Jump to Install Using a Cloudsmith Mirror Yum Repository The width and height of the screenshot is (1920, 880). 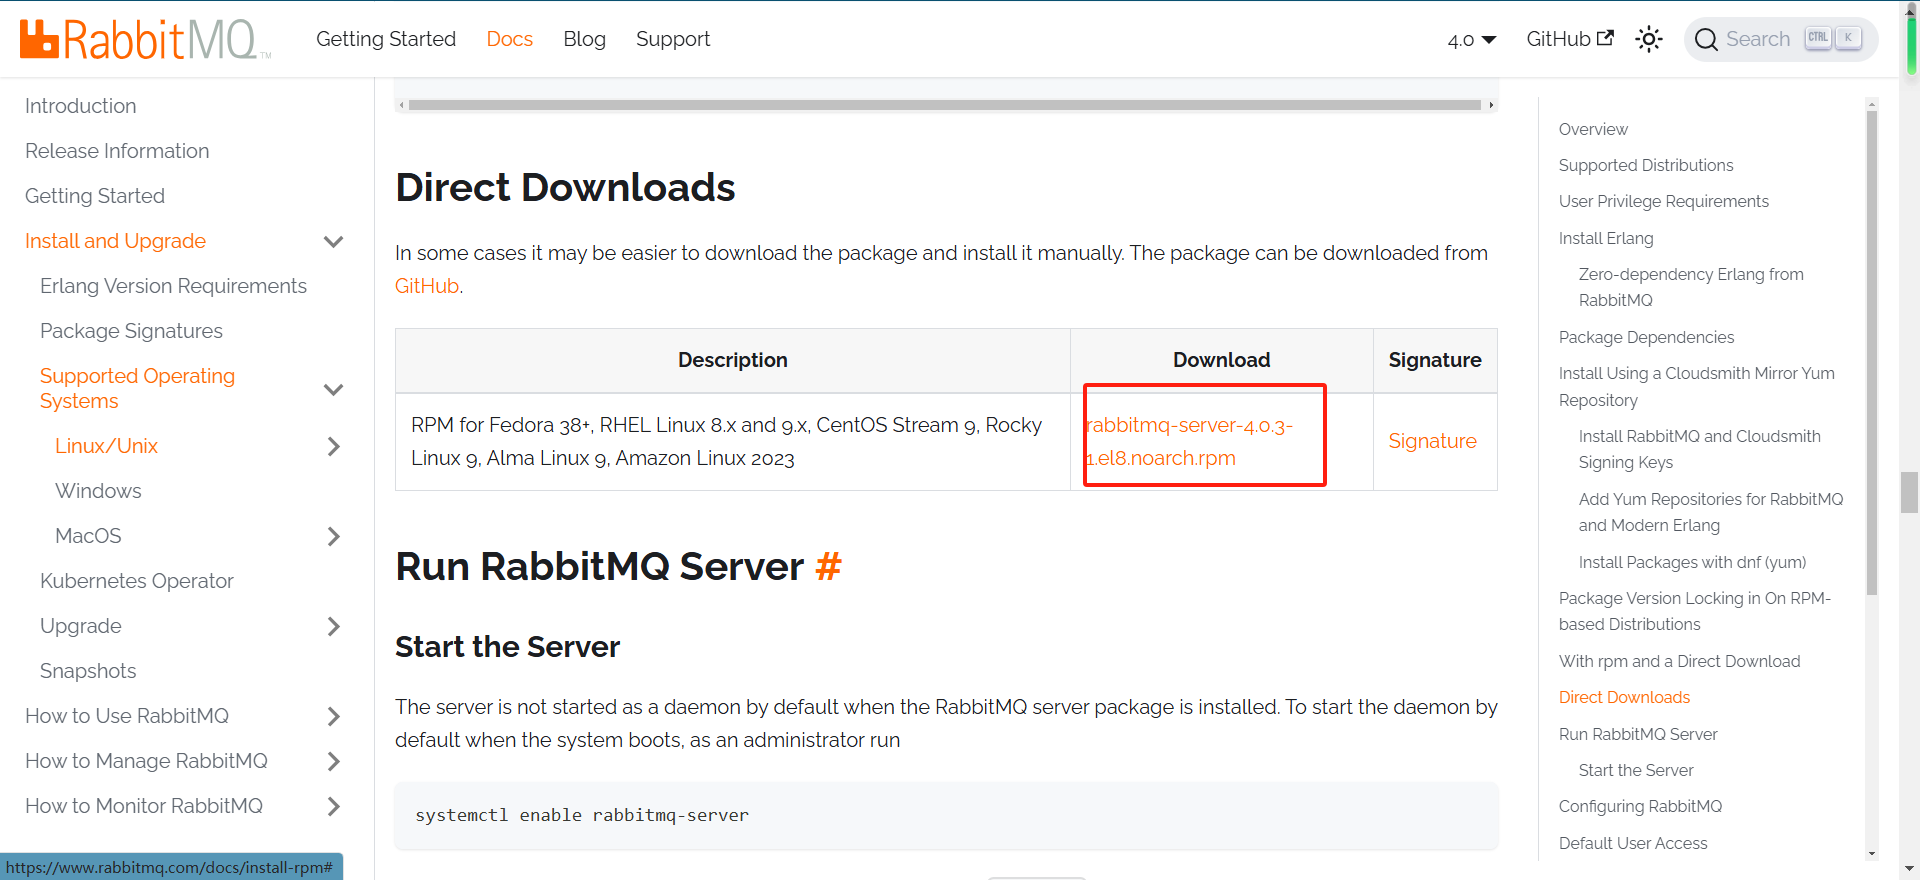point(1697,386)
